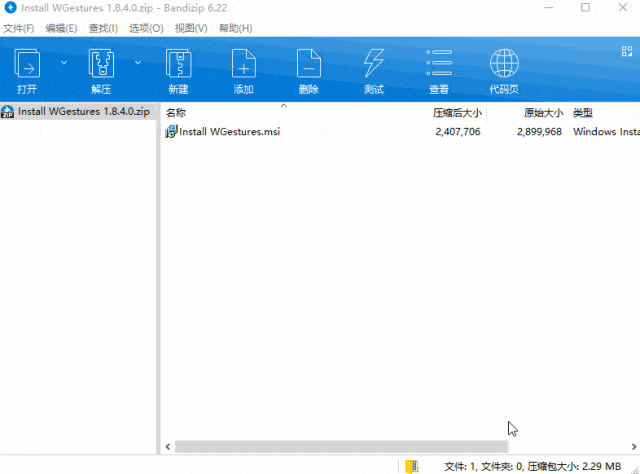
Task: Click the yellow archive icon in status bar
Action: pyautogui.click(x=412, y=466)
